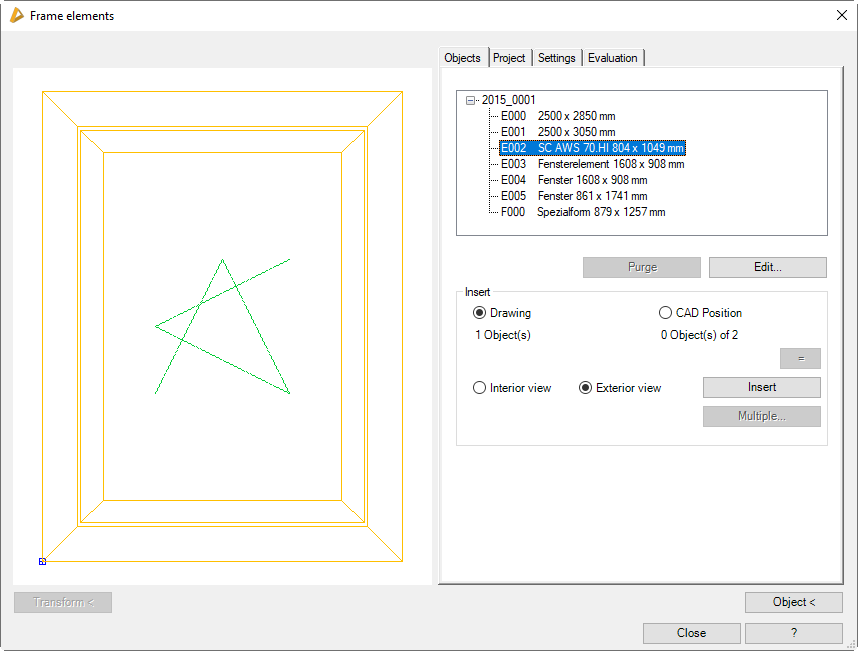The height and width of the screenshot is (651, 858).
Task: Click the Object < button
Action: (793, 602)
